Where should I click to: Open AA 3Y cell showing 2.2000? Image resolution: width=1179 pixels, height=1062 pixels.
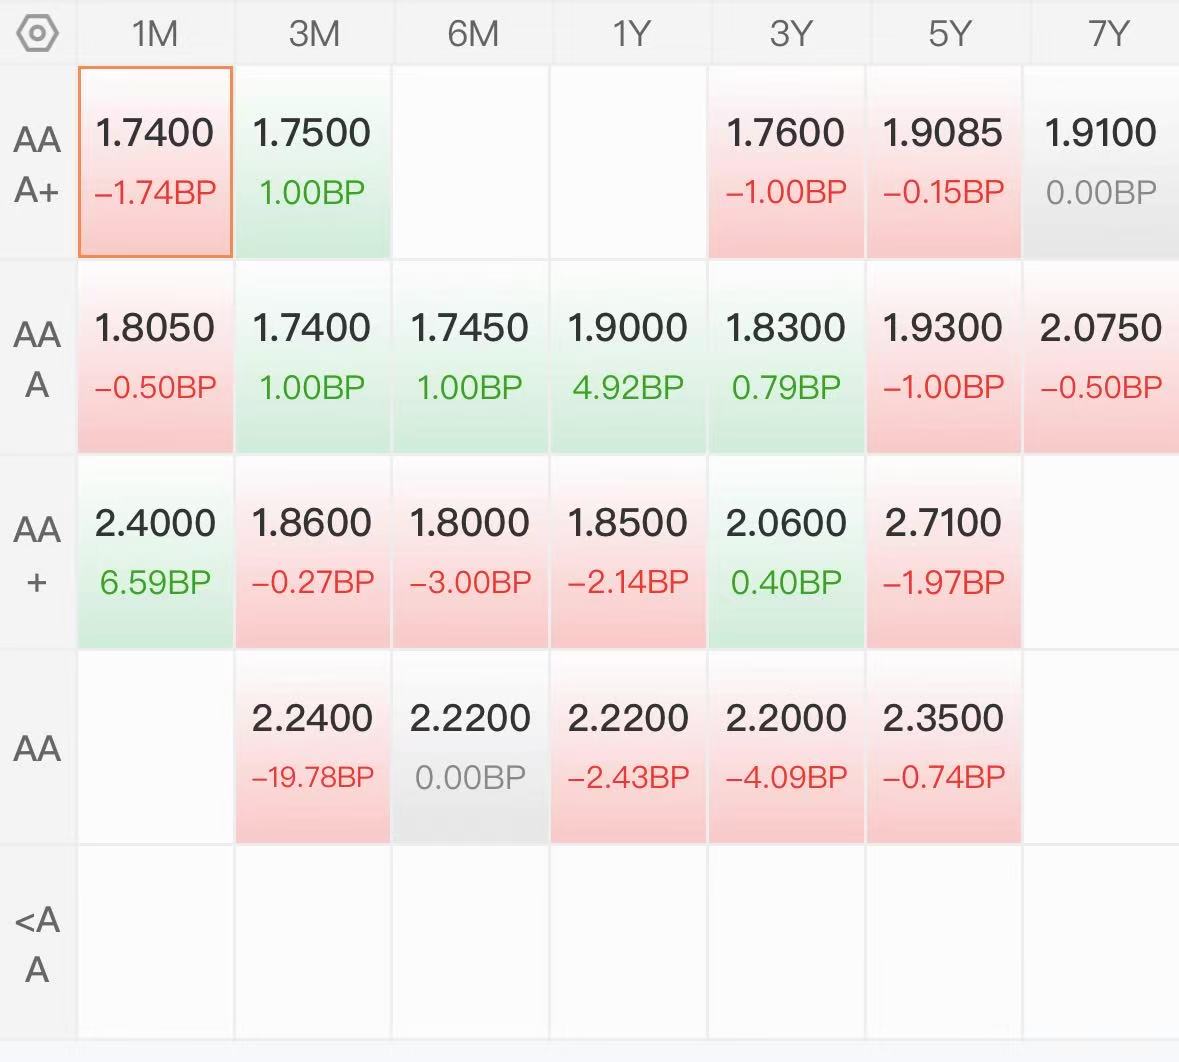coord(787,747)
